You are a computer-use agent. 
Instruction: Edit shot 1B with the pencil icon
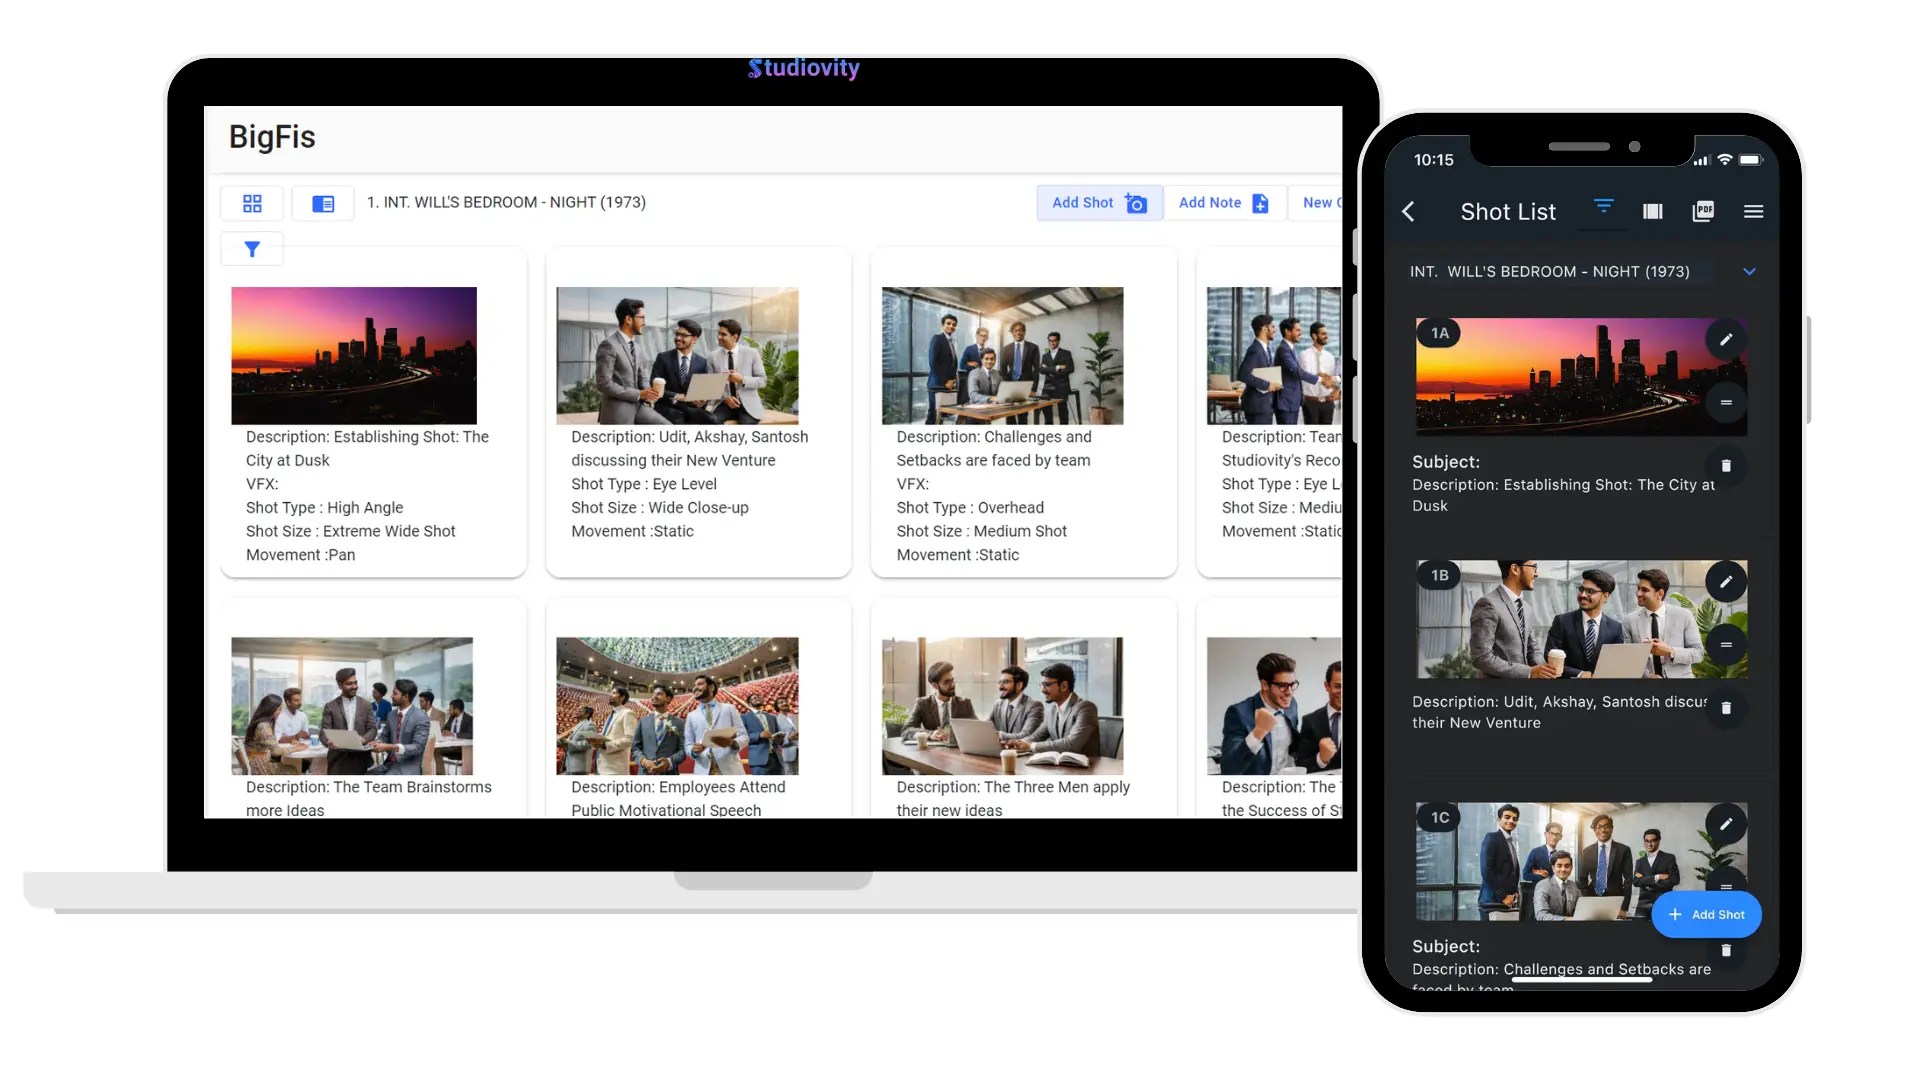(1725, 582)
